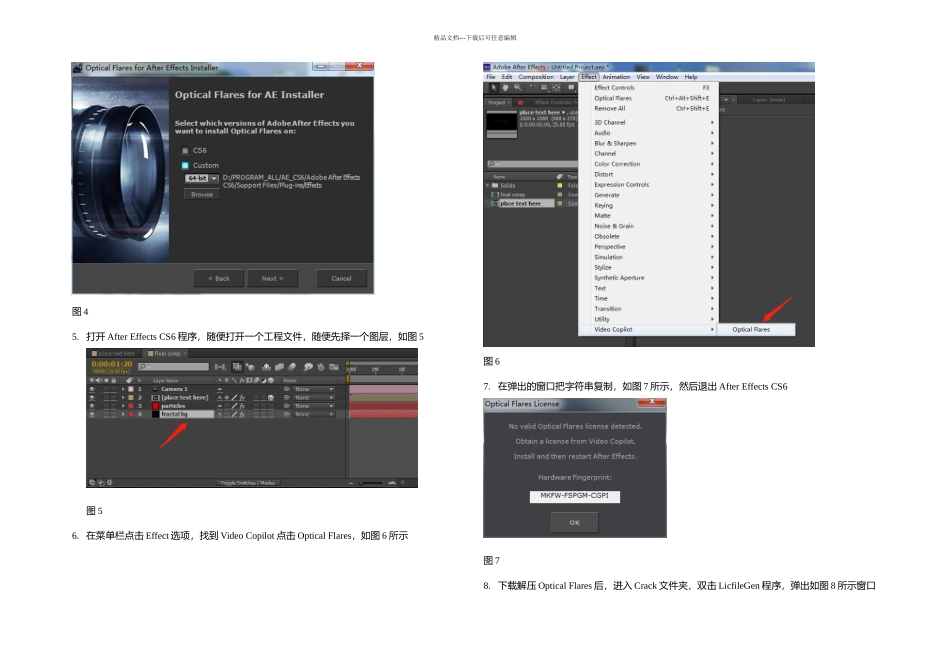
Task: Click the zoom-in mountain icon on timeline
Action: click(392, 483)
